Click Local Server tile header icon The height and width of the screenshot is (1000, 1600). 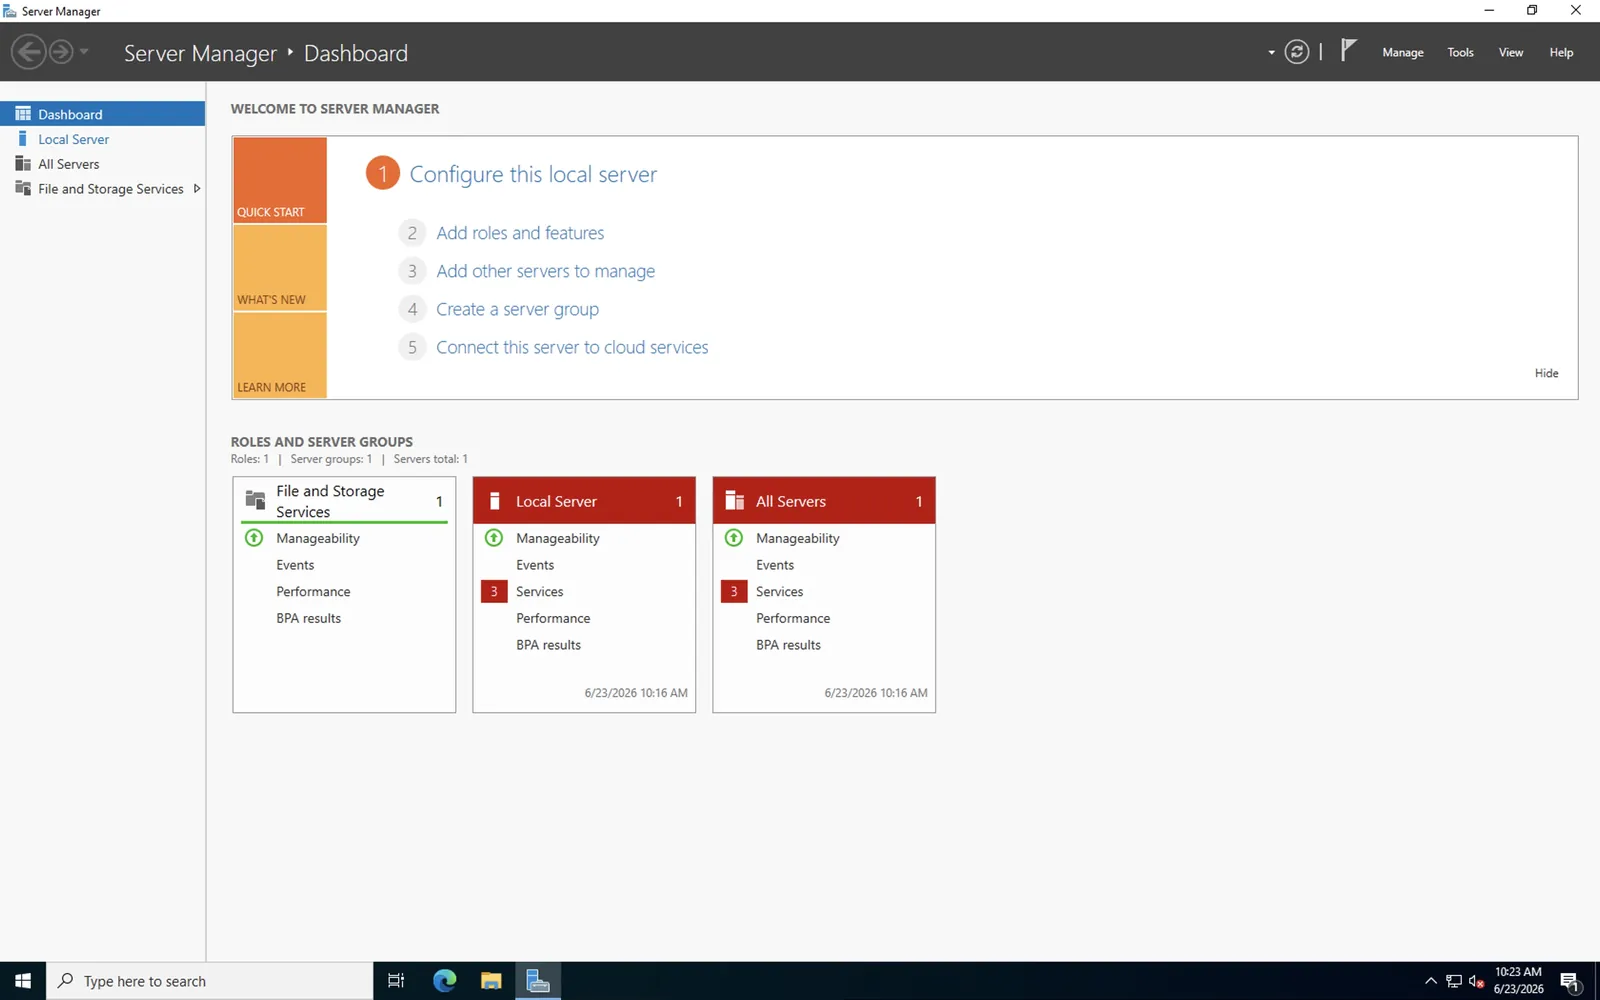(494, 500)
